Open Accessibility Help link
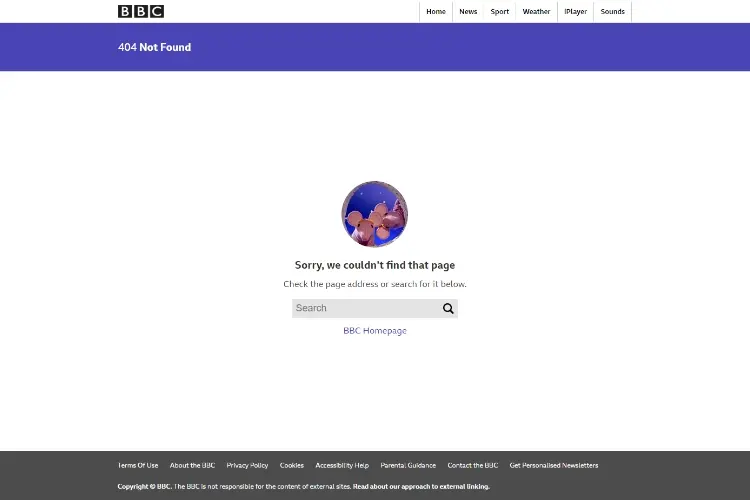This screenshot has height=500, width=750. [x=342, y=466]
